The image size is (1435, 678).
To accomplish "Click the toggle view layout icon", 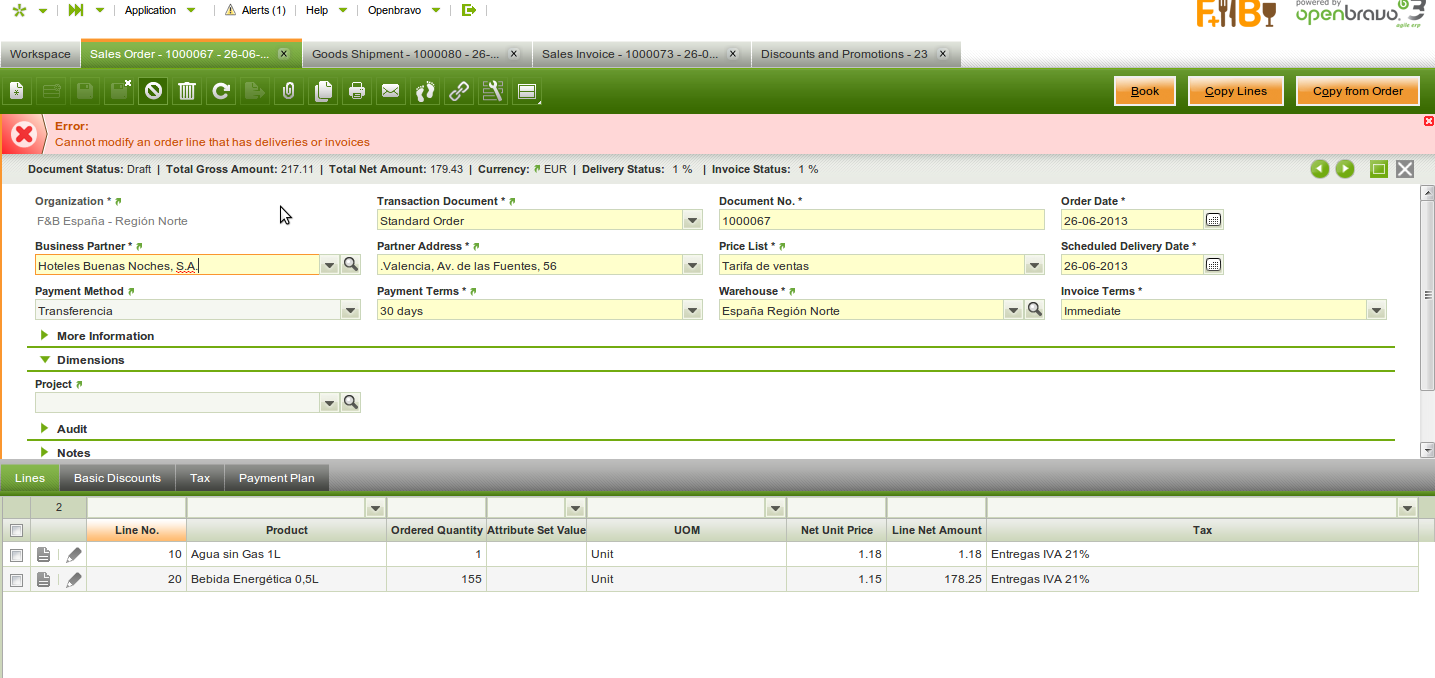I will pyautogui.click(x=527, y=92).
